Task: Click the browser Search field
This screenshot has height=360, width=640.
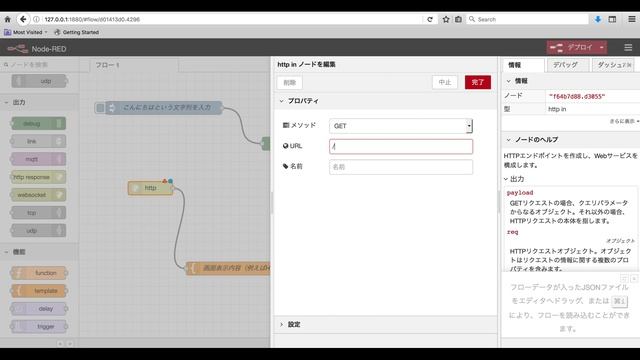Action: tap(527, 19)
